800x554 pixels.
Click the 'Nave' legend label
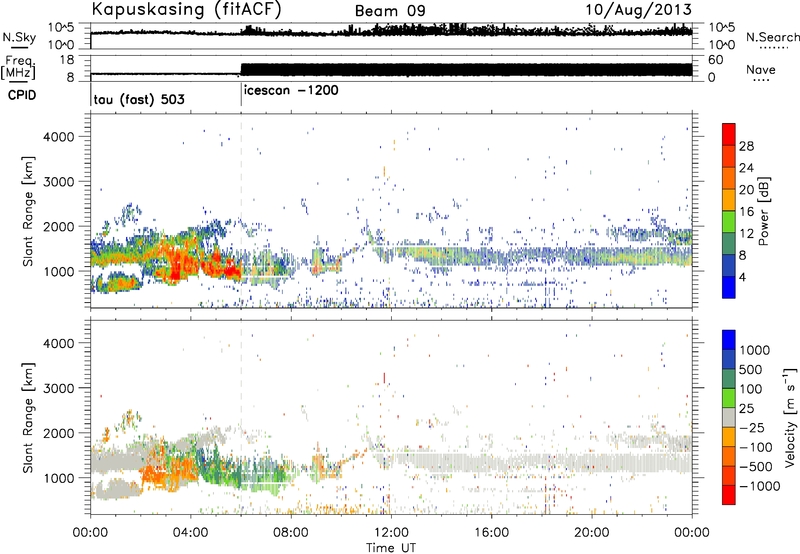(x=761, y=70)
